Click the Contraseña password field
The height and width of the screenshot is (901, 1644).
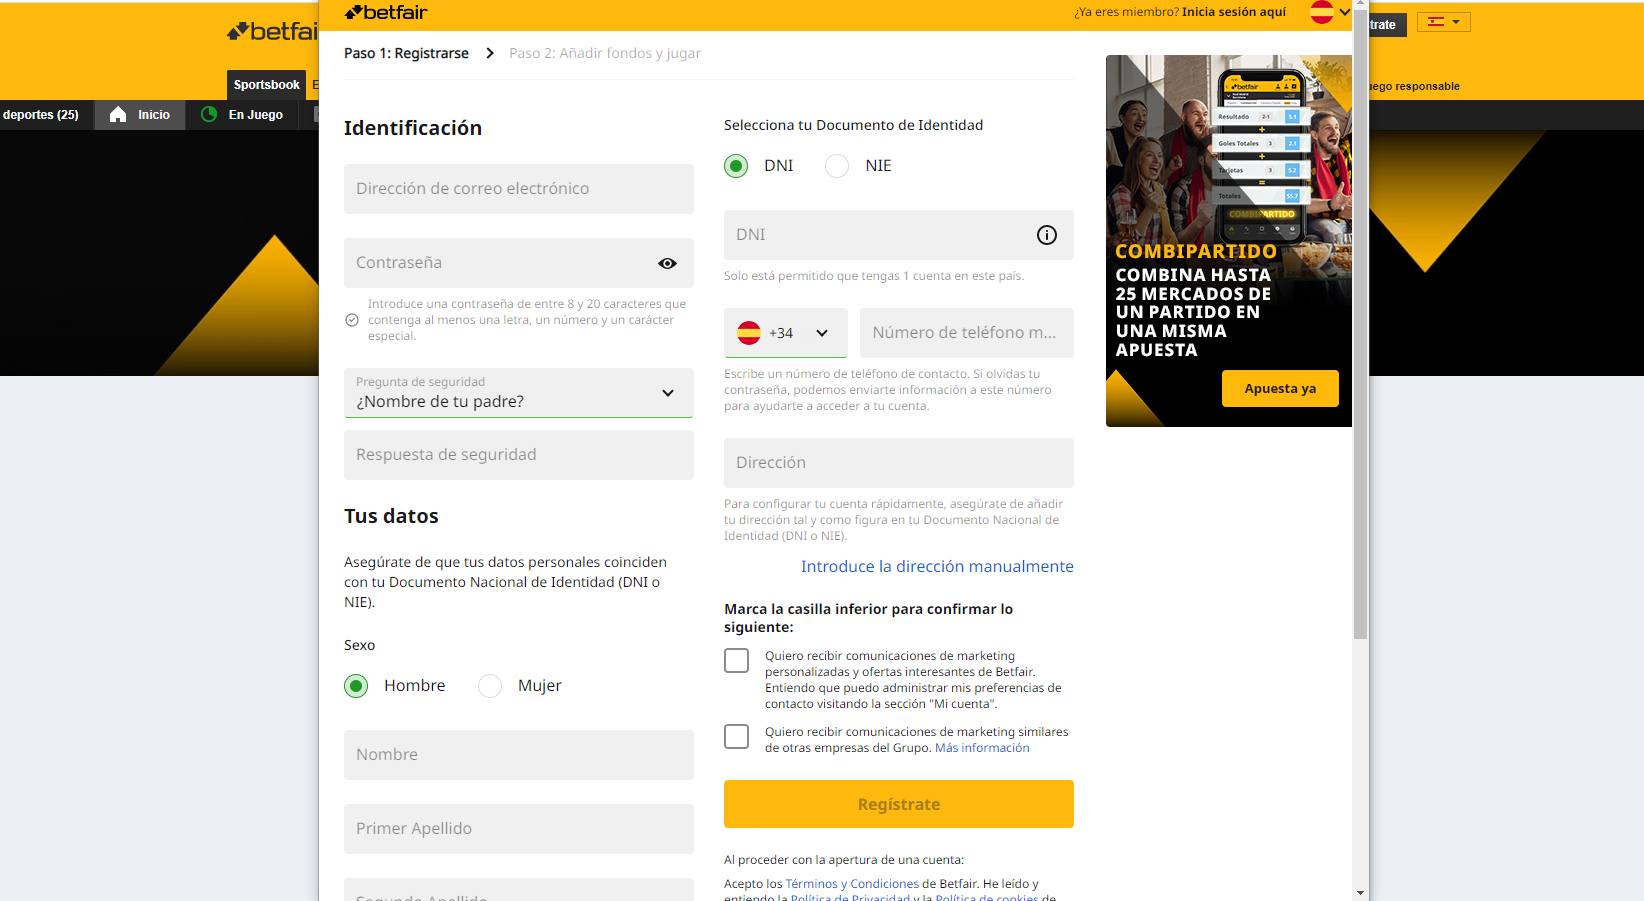coord(519,263)
